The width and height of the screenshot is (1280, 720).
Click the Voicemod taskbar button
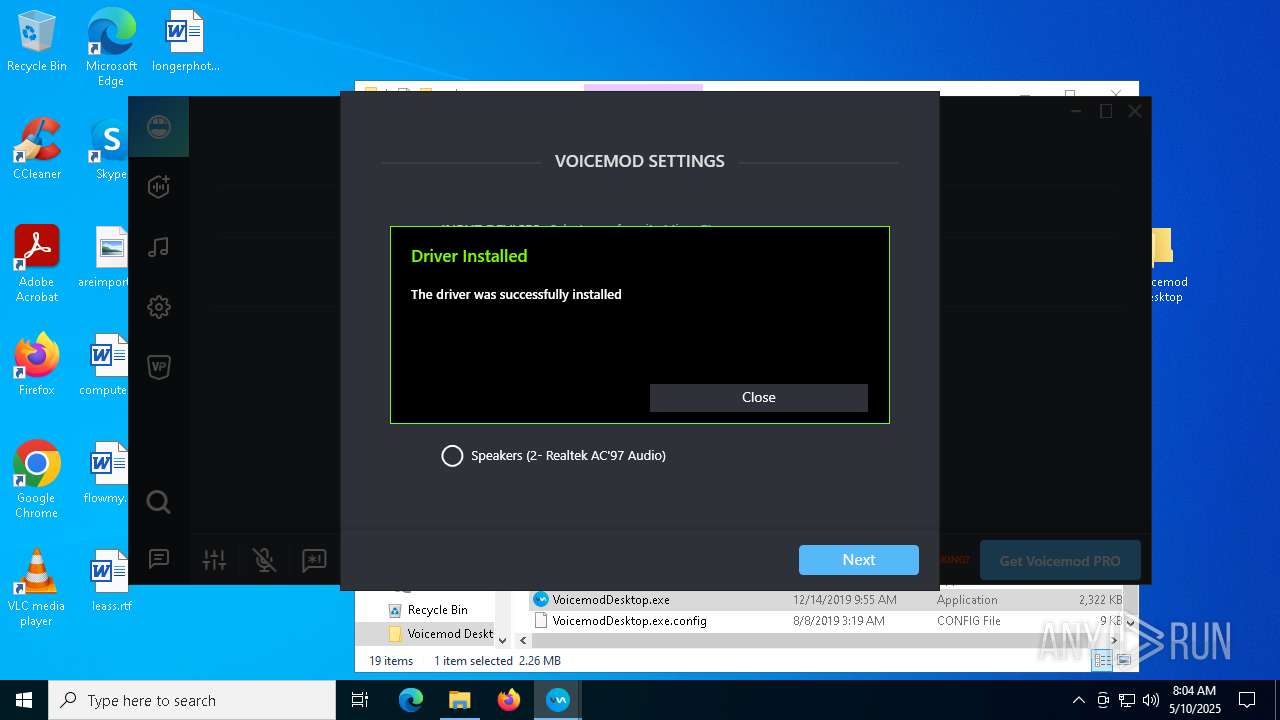point(557,700)
